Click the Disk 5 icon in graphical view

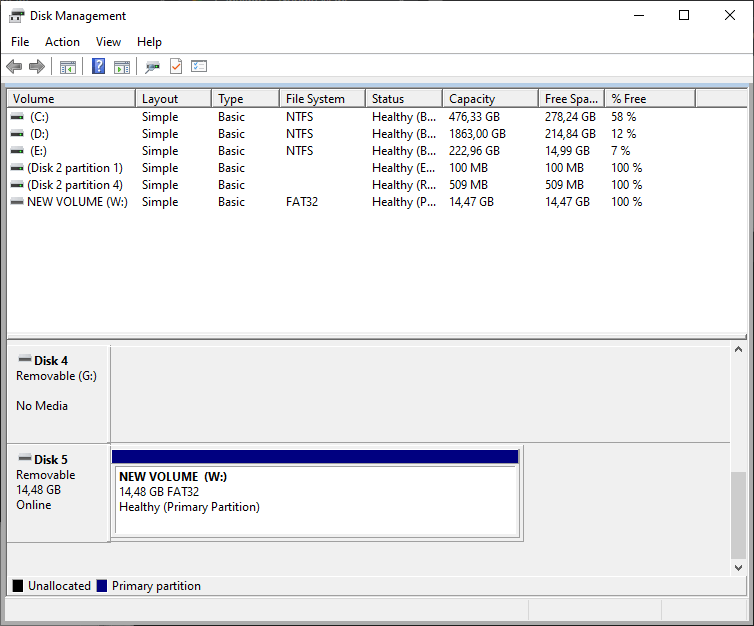point(25,458)
